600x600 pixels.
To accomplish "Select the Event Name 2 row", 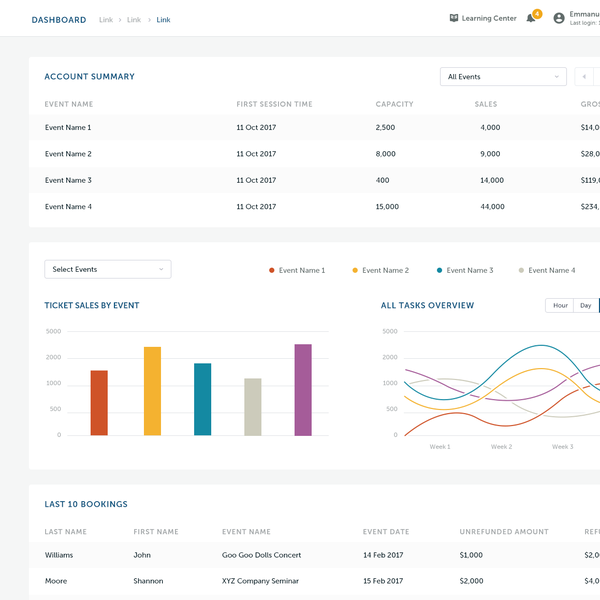I will point(315,154).
